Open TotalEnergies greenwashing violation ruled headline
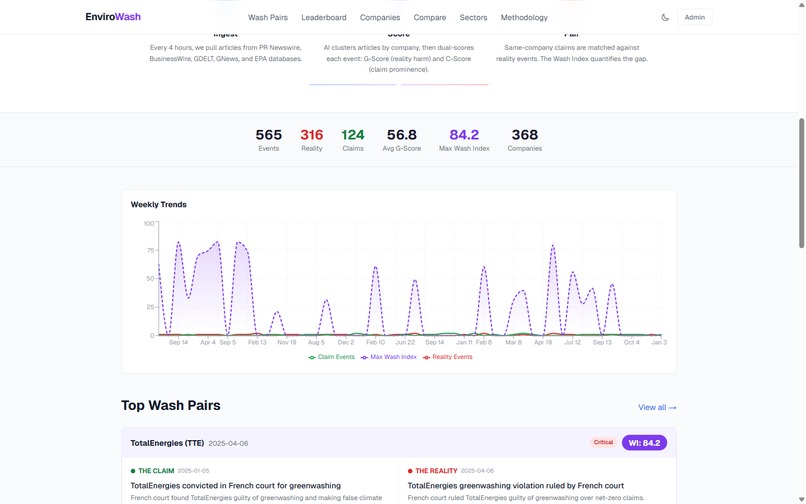The width and height of the screenshot is (806, 504). coord(516,485)
